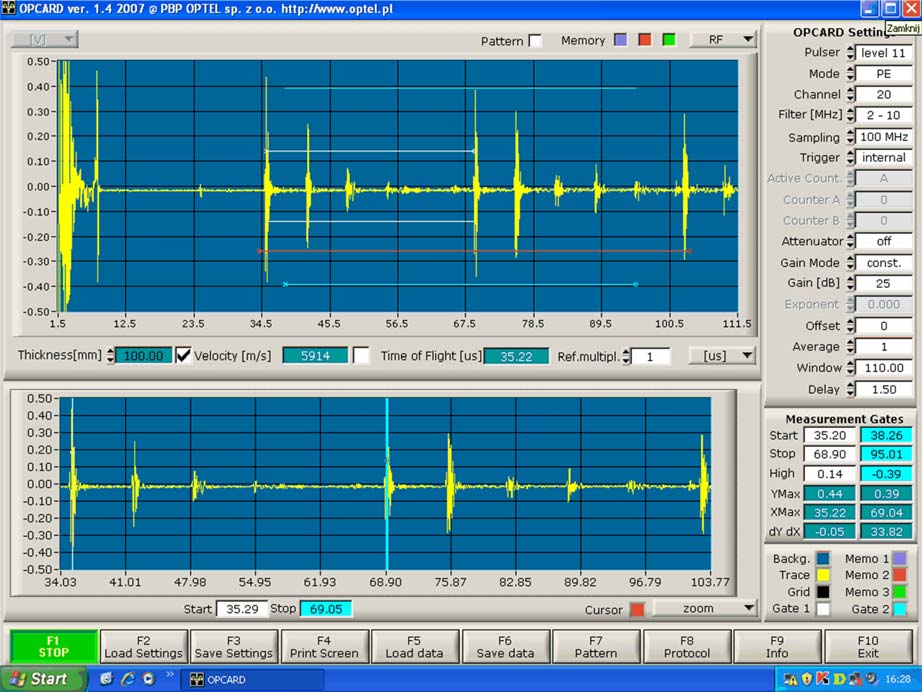
Task: Change the Memo 3 color swatch
Action: (900, 592)
